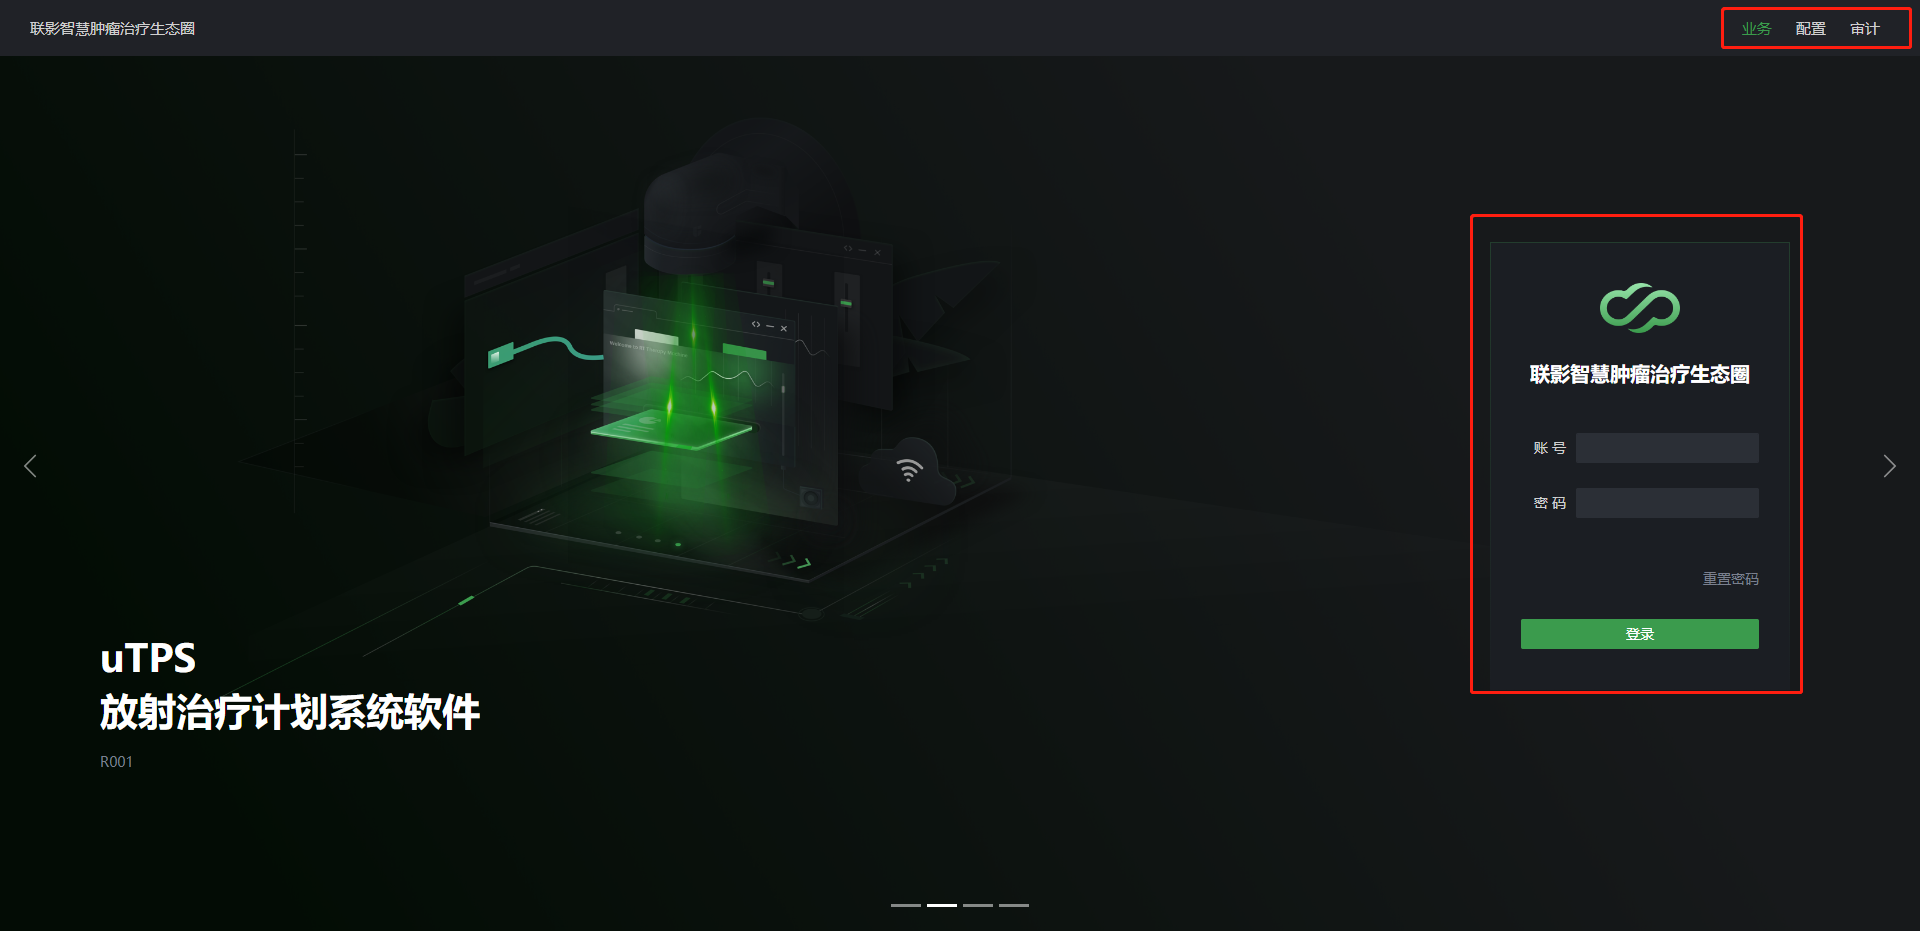
Task: Go to previous slide with left arrow
Action: pyautogui.click(x=31, y=466)
